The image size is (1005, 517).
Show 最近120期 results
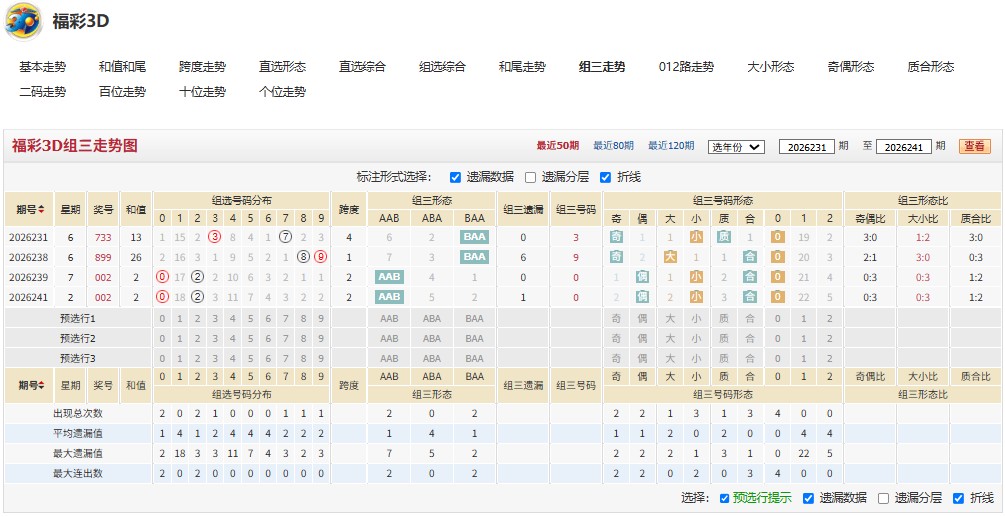point(671,145)
